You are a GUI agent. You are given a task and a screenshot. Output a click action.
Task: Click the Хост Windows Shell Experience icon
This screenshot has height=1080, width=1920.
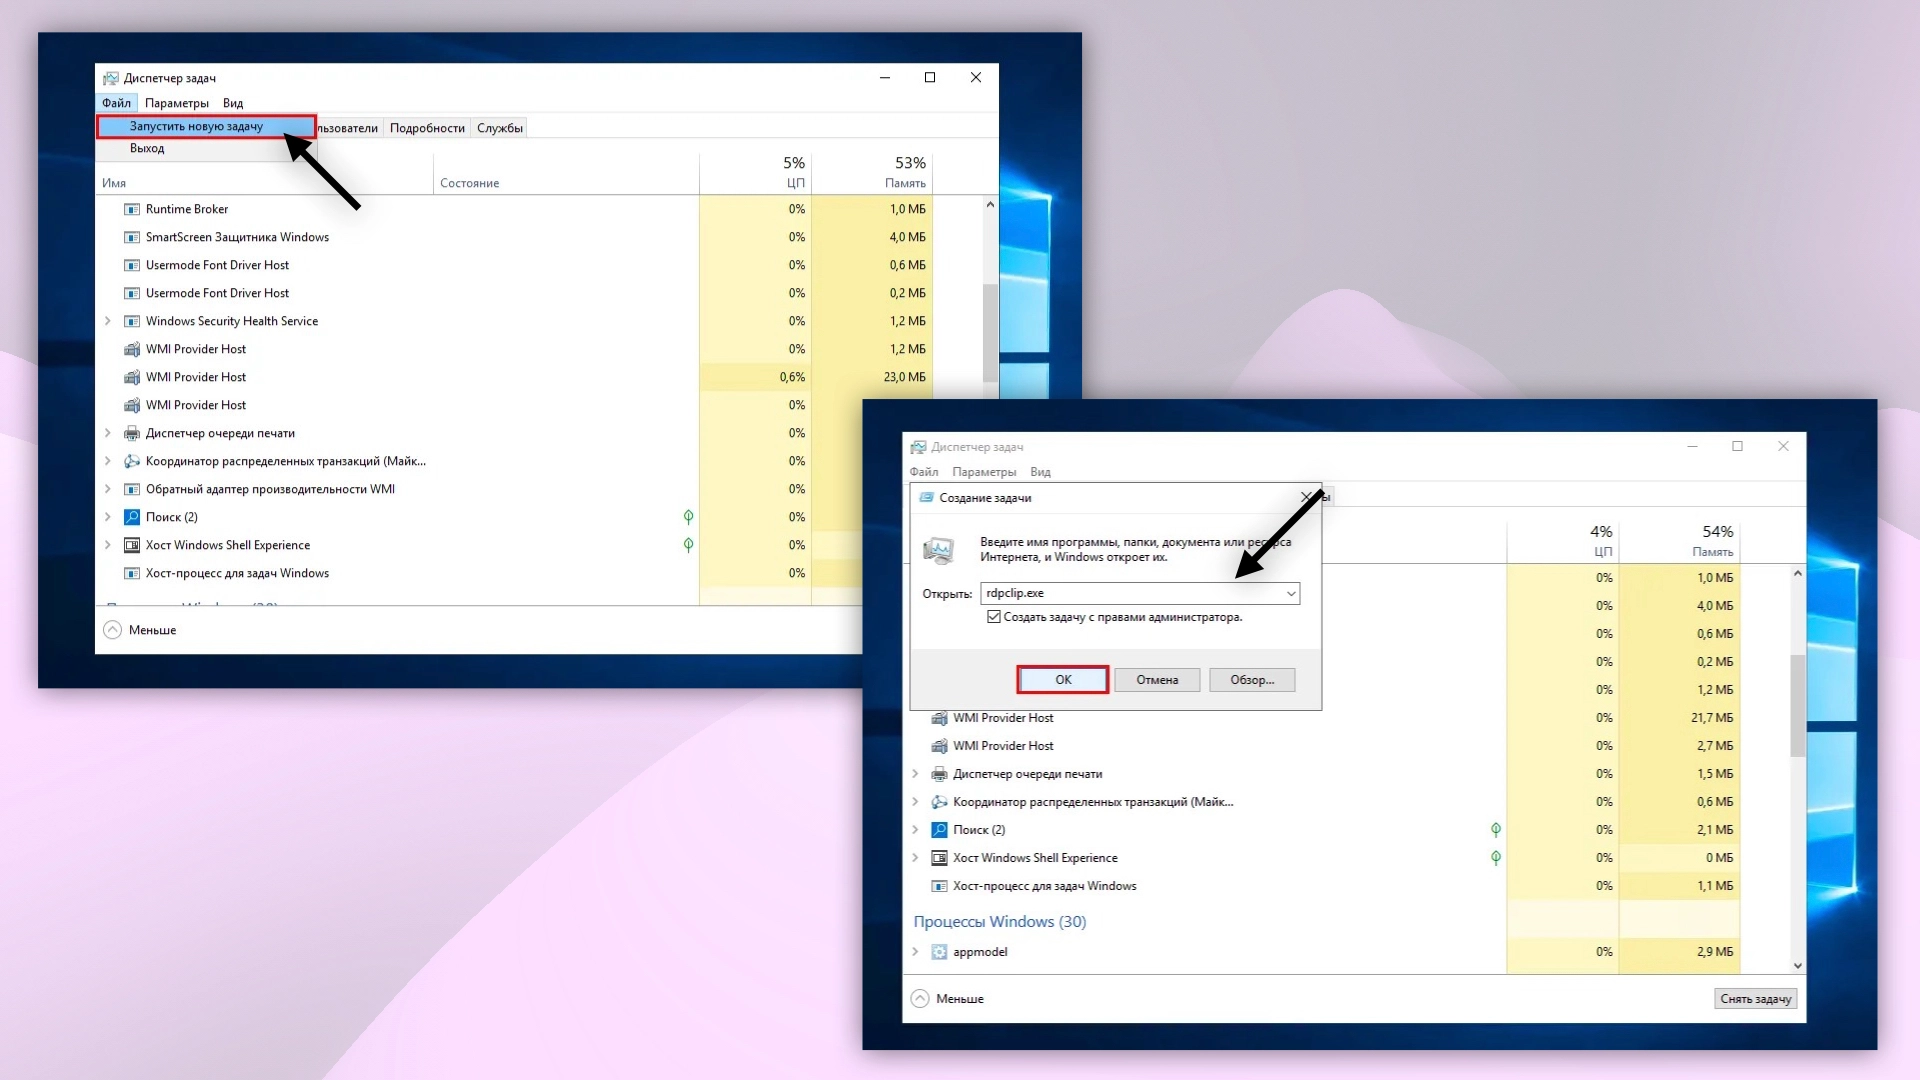click(x=132, y=545)
